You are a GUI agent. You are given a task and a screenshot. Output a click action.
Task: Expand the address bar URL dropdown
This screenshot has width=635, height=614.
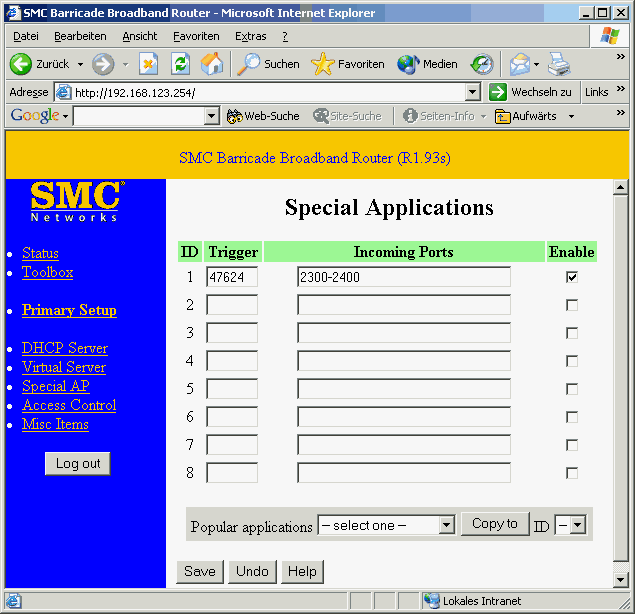click(x=473, y=92)
